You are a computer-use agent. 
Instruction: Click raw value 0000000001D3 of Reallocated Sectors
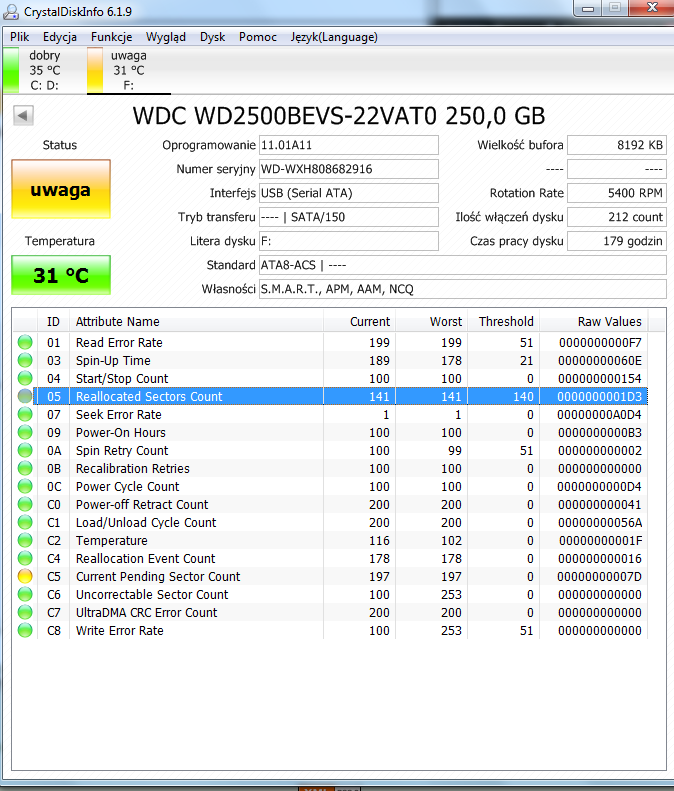click(x=599, y=397)
